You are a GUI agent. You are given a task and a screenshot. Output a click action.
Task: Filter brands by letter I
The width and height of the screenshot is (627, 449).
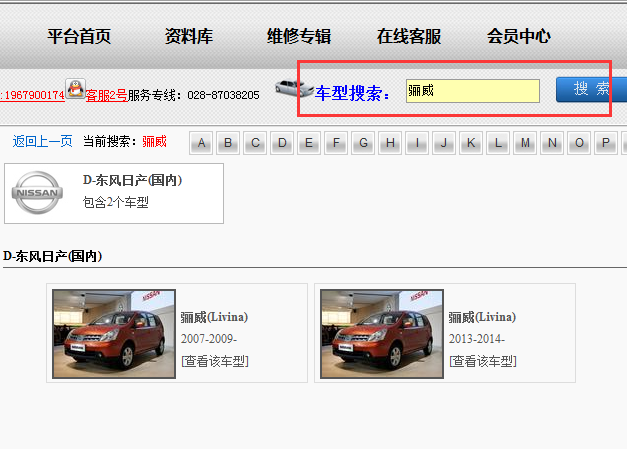pos(417,143)
